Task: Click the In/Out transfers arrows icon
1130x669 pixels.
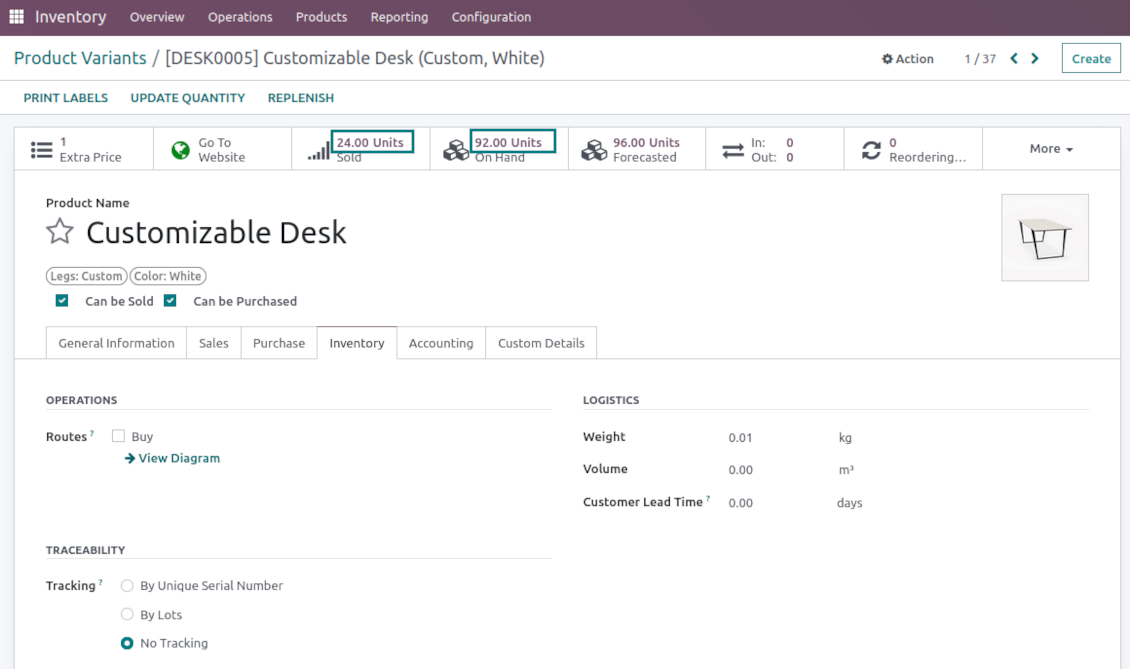Action: click(733, 150)
